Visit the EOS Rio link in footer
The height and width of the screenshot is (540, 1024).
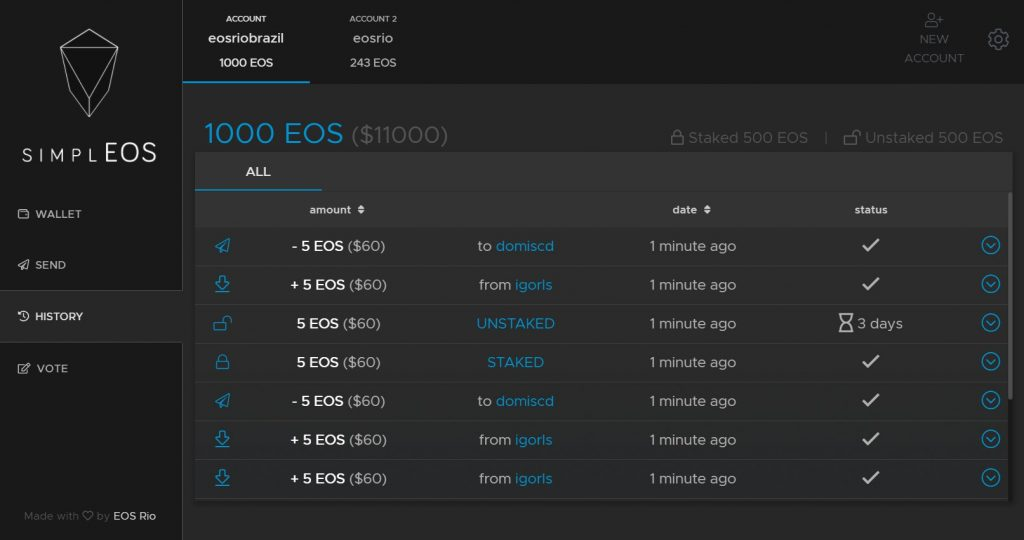(x=135, y=516)
